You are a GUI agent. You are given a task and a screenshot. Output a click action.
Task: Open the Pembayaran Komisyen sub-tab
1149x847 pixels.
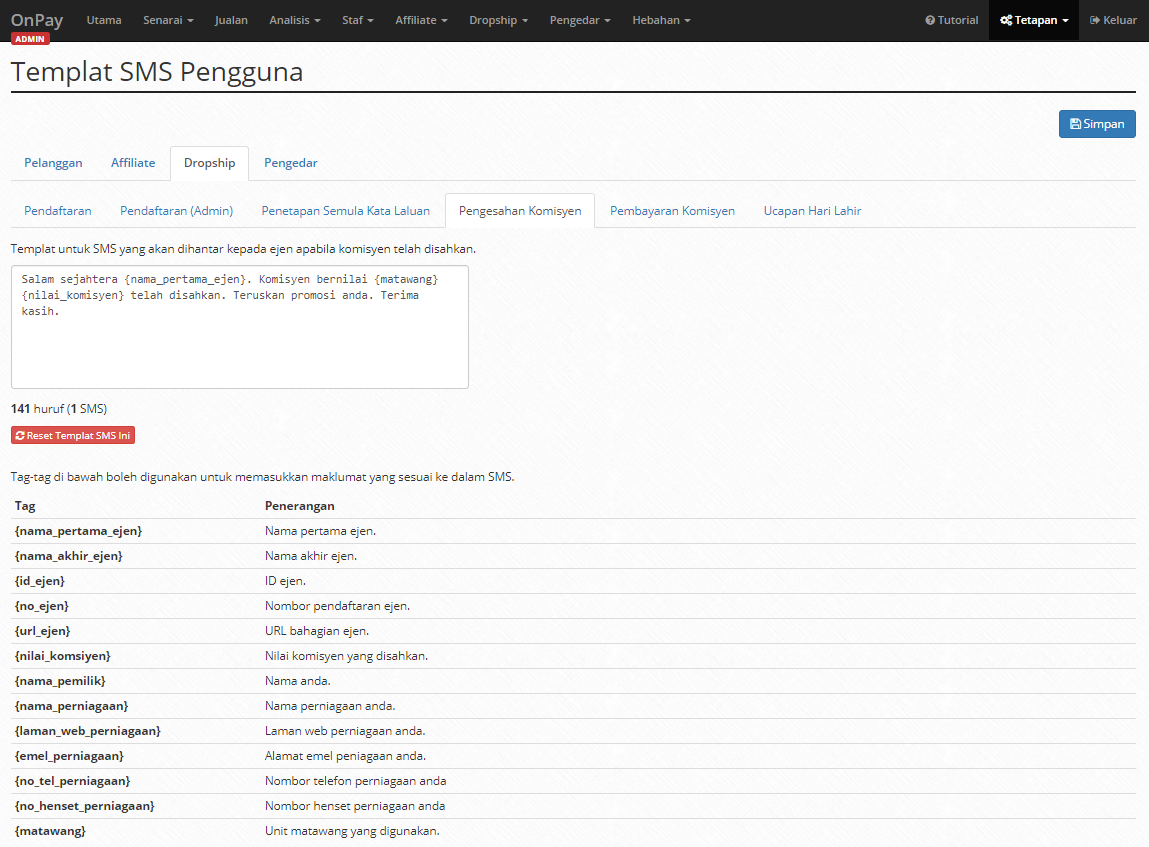672,211
